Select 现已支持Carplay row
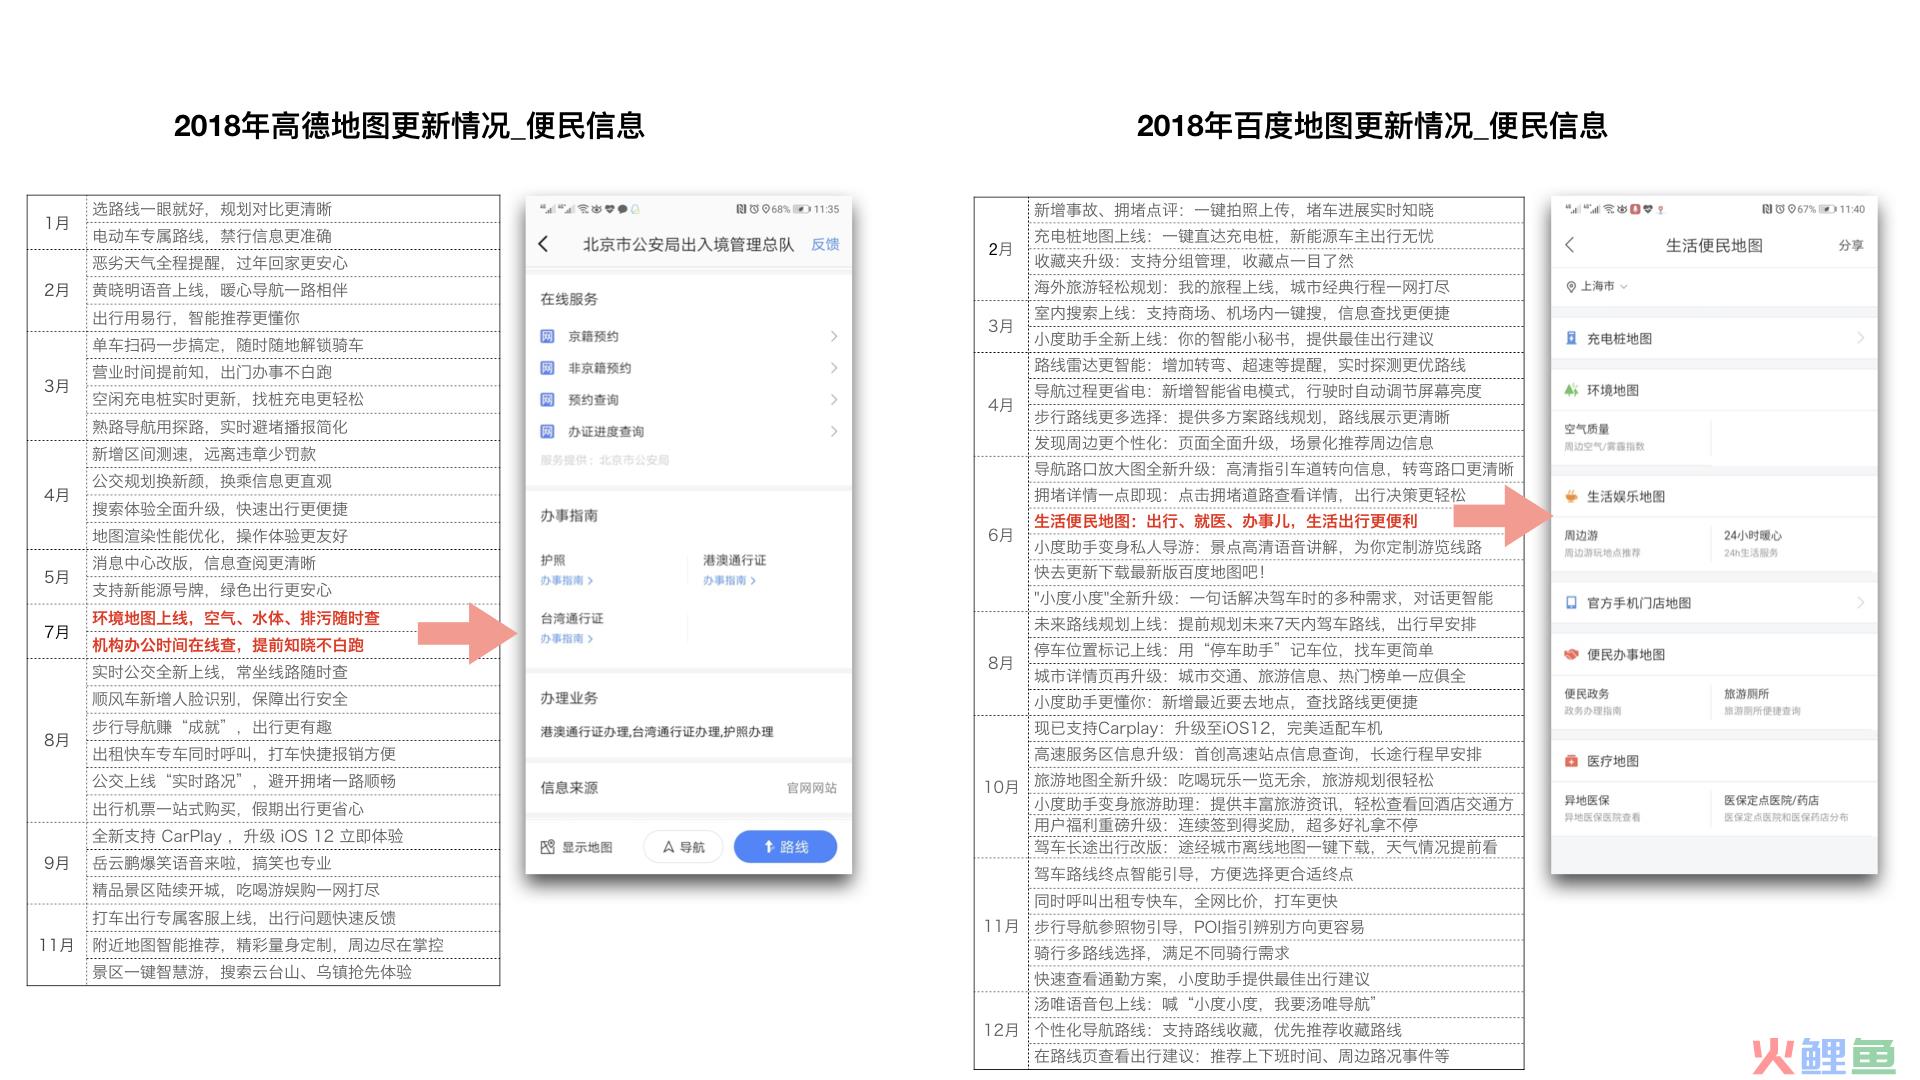The image size is (1920, 1080). click(1276, 728)
